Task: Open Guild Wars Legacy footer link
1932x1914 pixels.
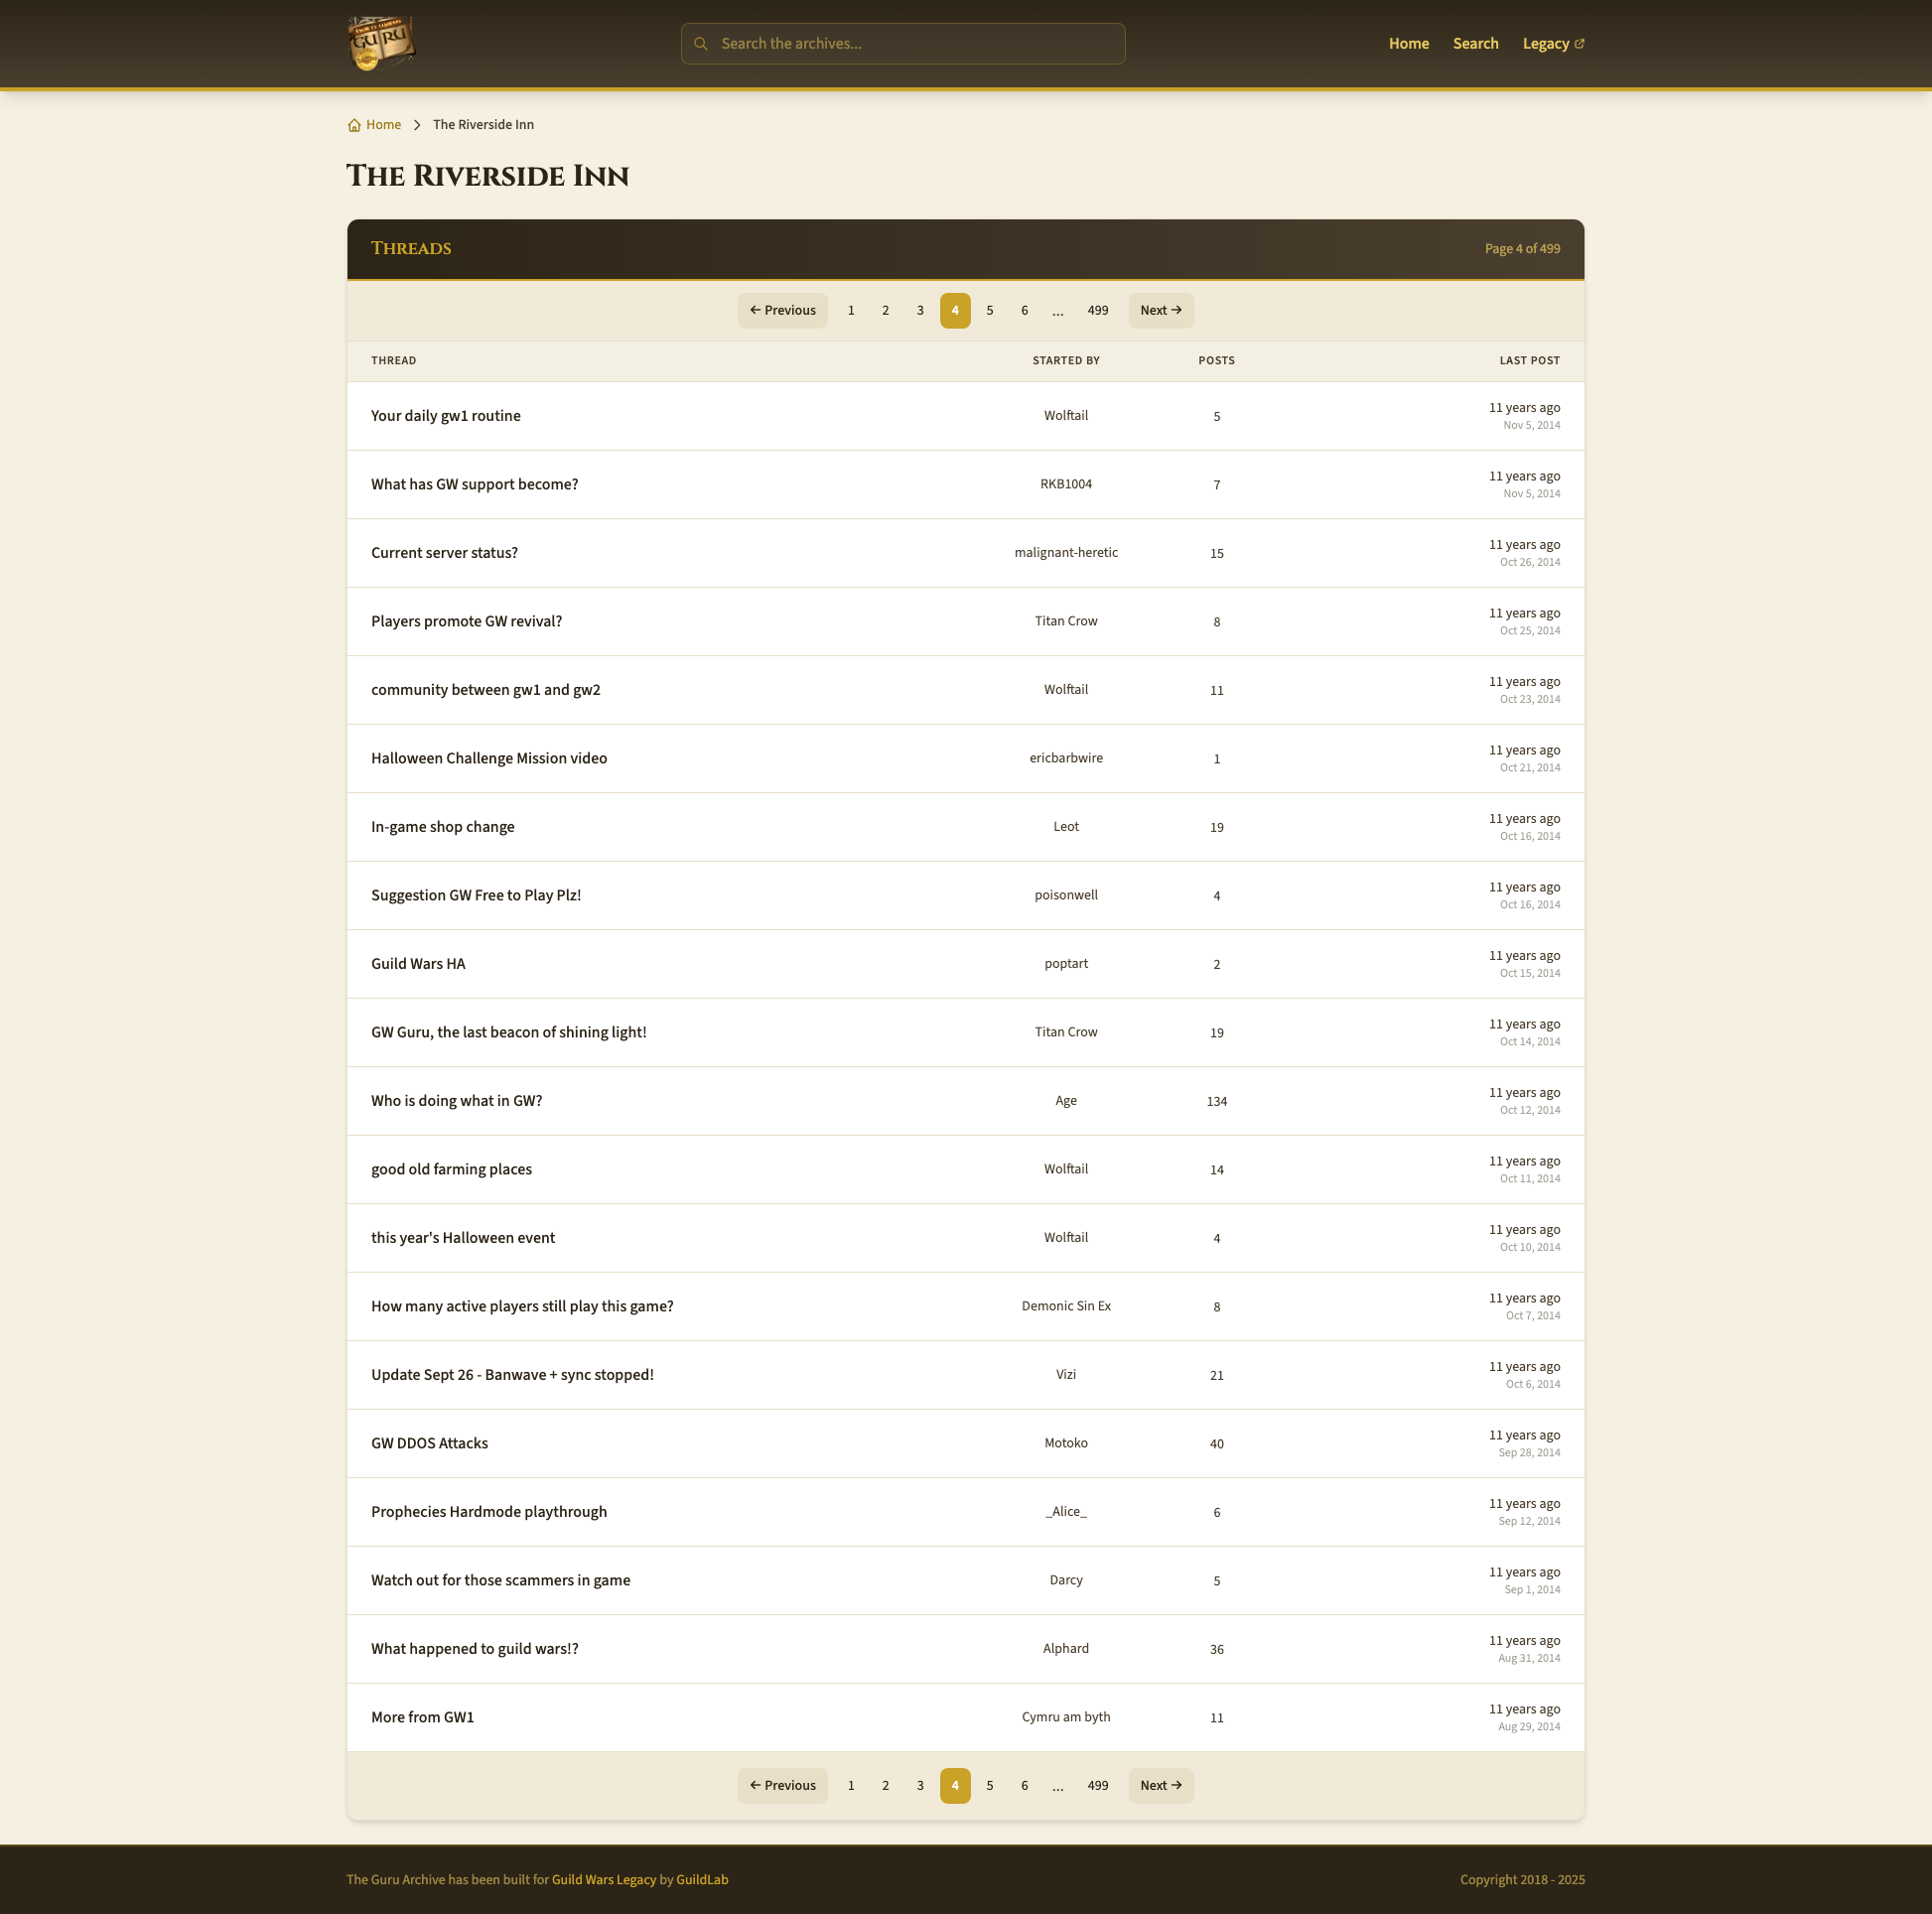Action: coord(603,1880)
